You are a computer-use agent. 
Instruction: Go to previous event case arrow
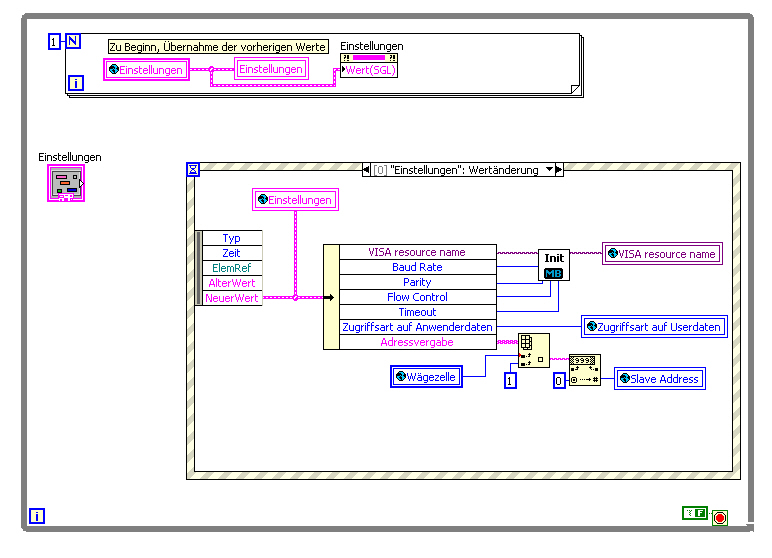[366, 170]
